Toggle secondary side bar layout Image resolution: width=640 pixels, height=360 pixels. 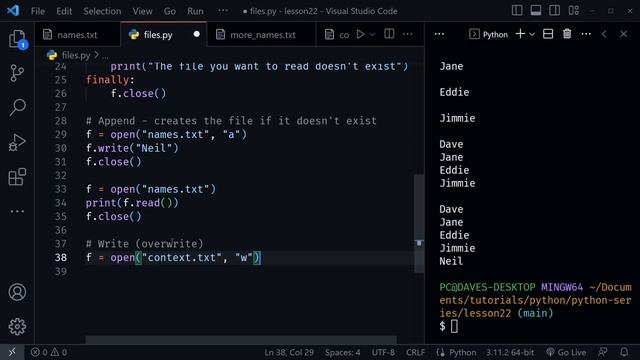click(x=554, y=11)
